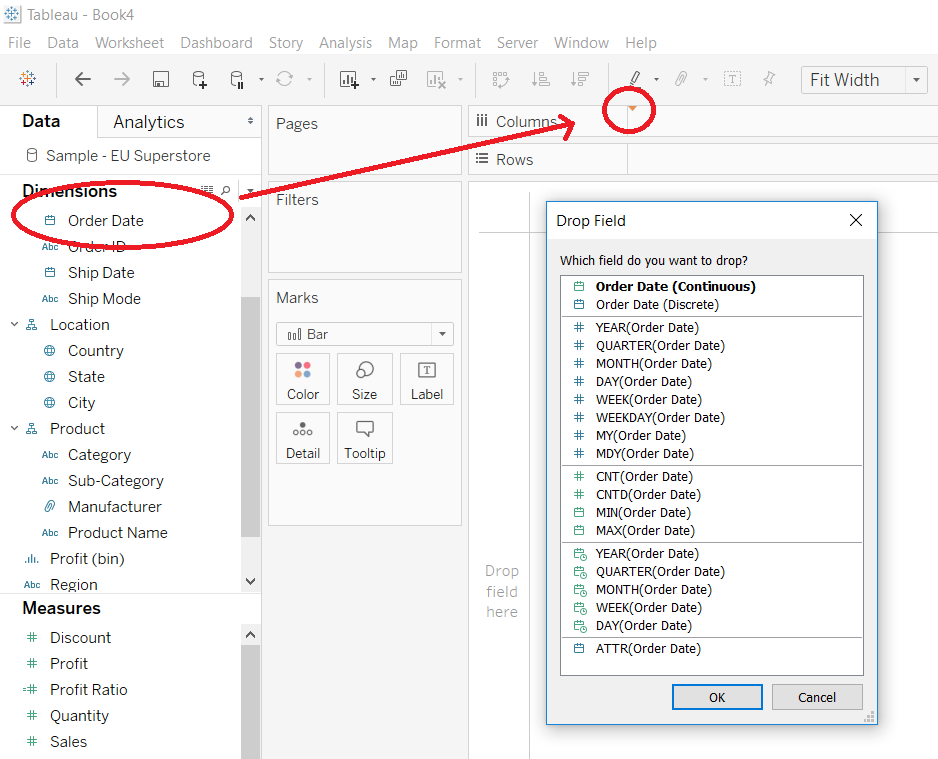
Task: Collapse the Location hierarchy
Action: tap(14, 325)
